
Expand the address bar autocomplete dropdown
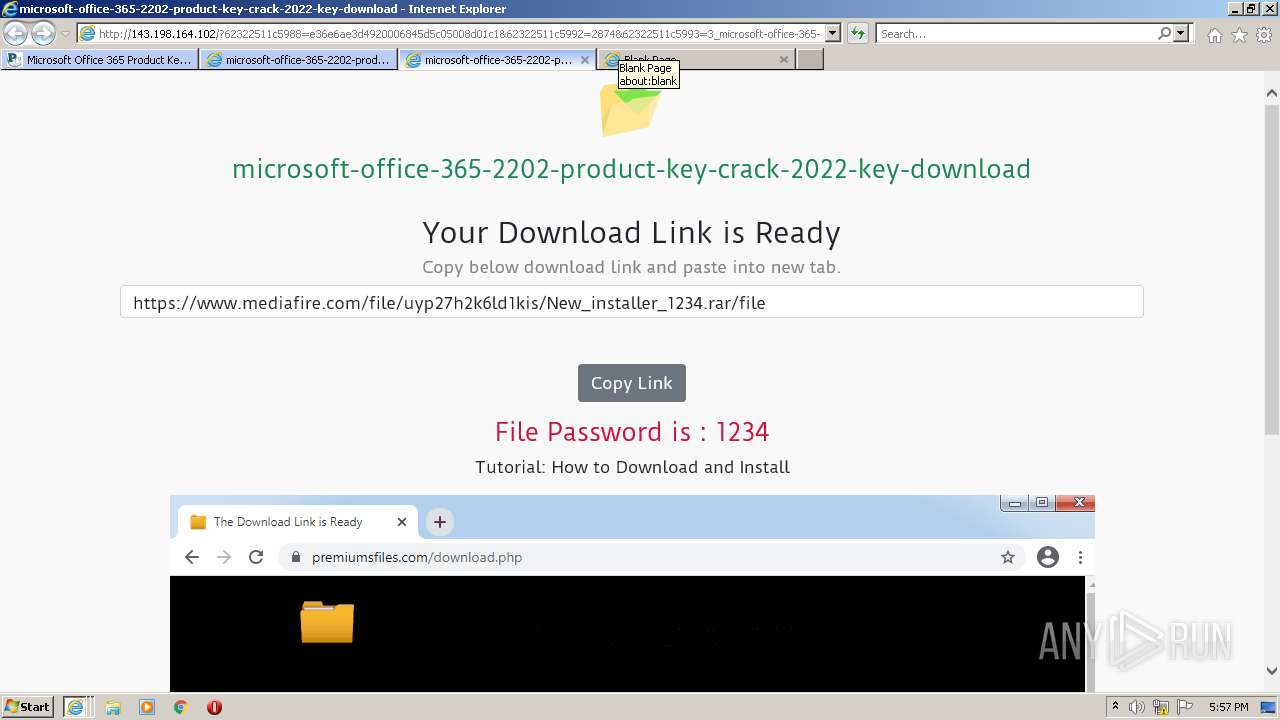tap(833, 34)
